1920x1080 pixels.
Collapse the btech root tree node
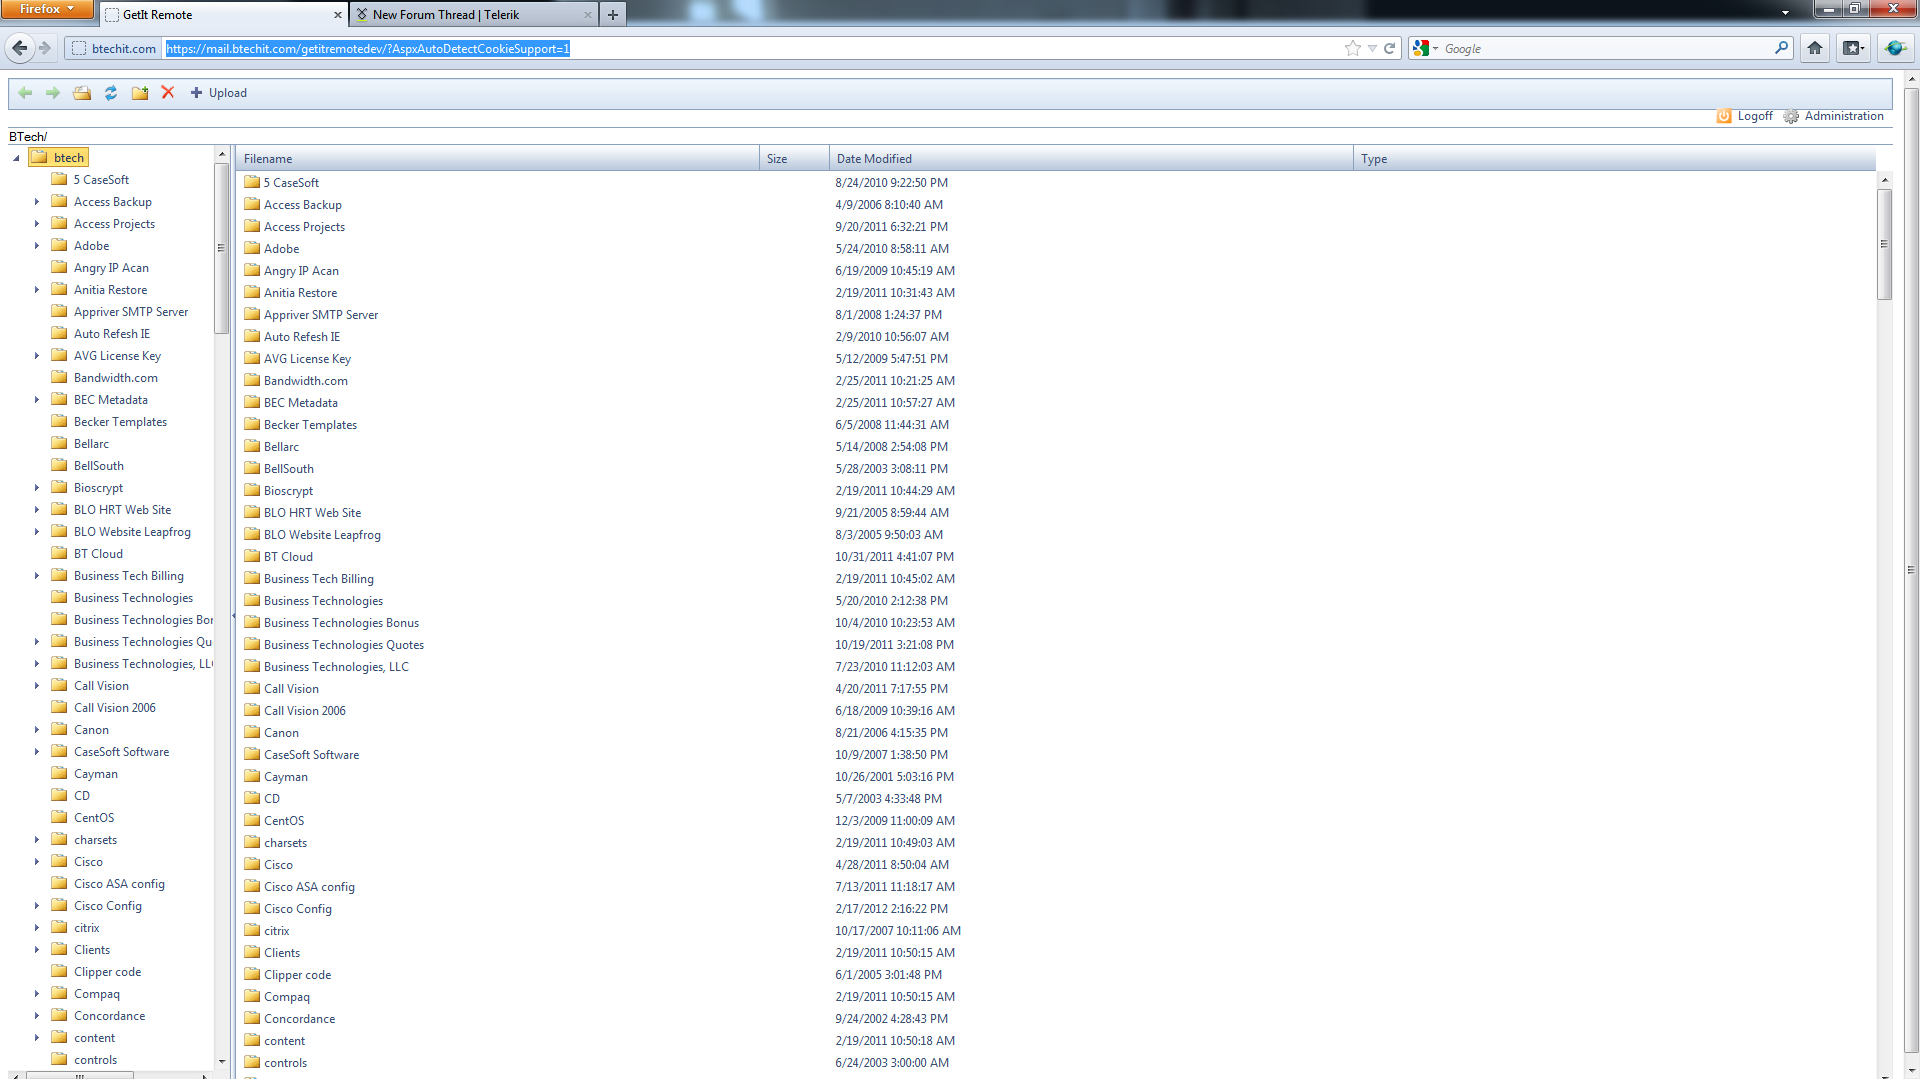point(16,158)
